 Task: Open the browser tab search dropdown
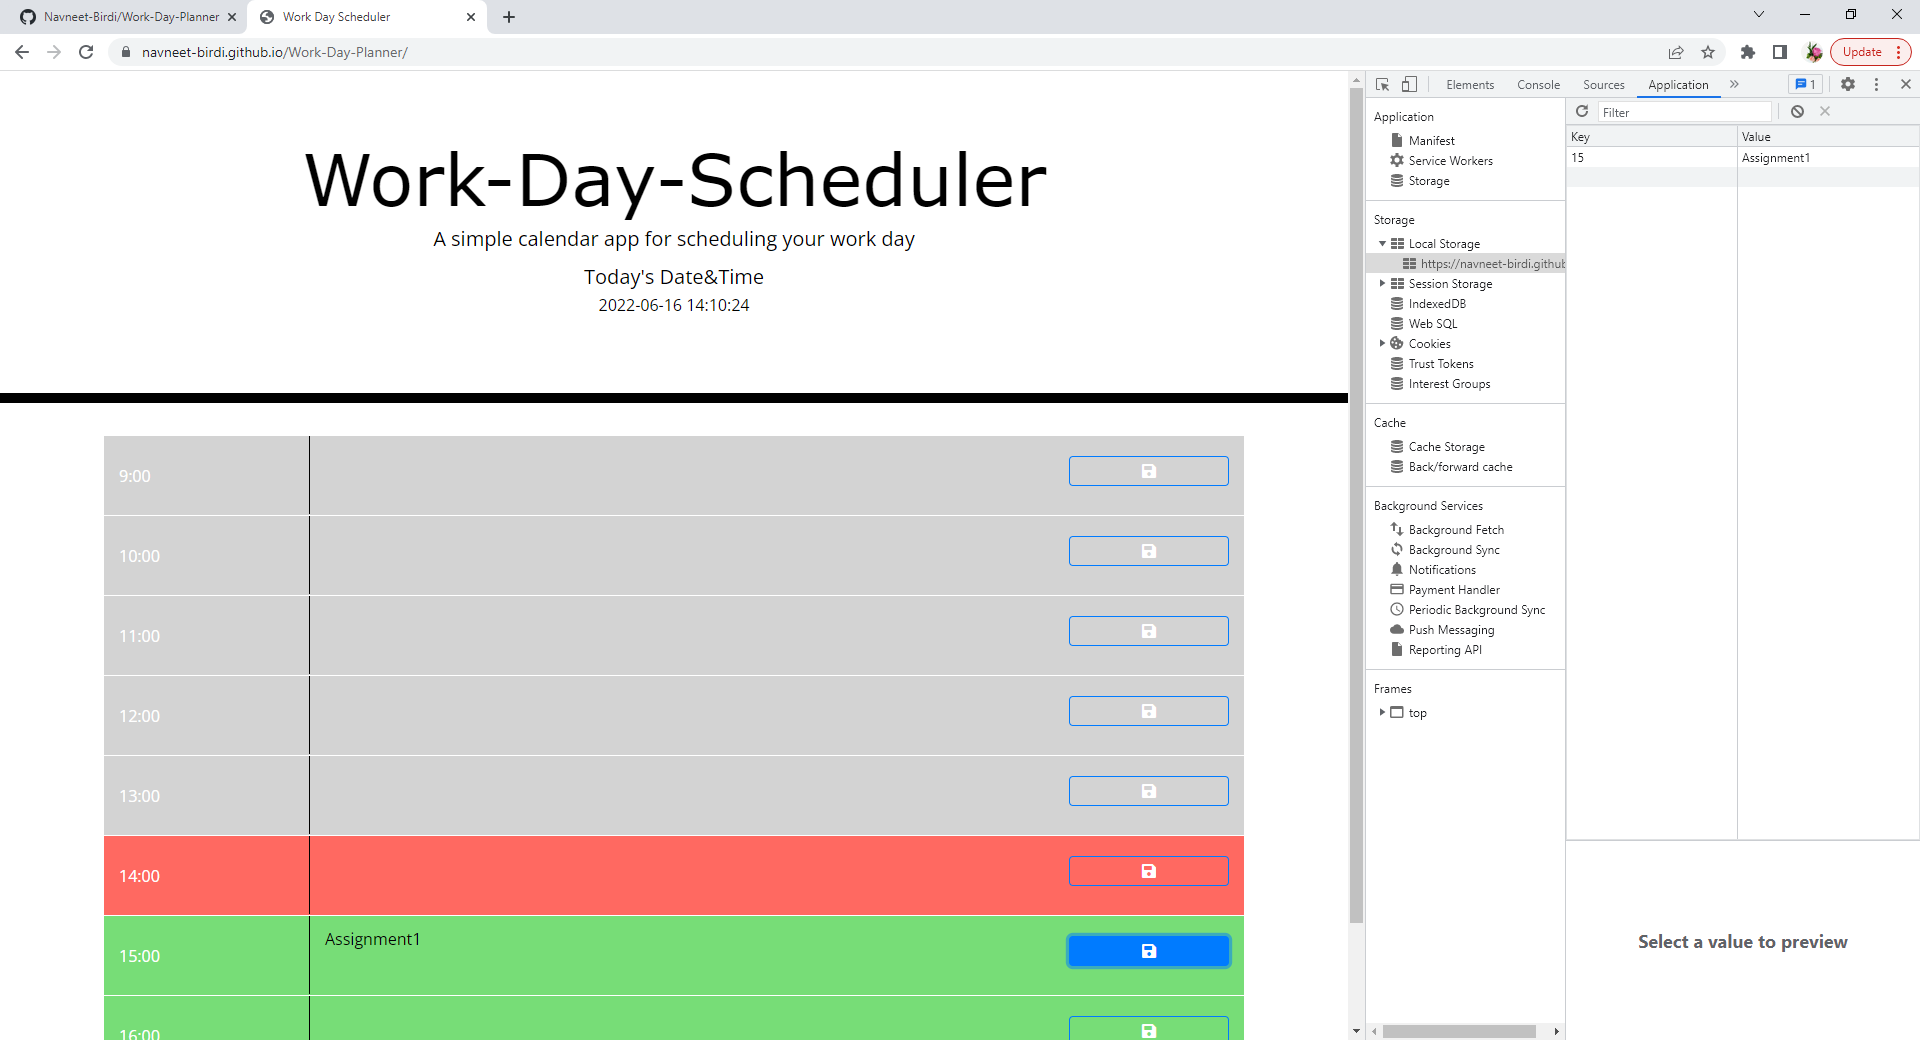coord(1759,15)
